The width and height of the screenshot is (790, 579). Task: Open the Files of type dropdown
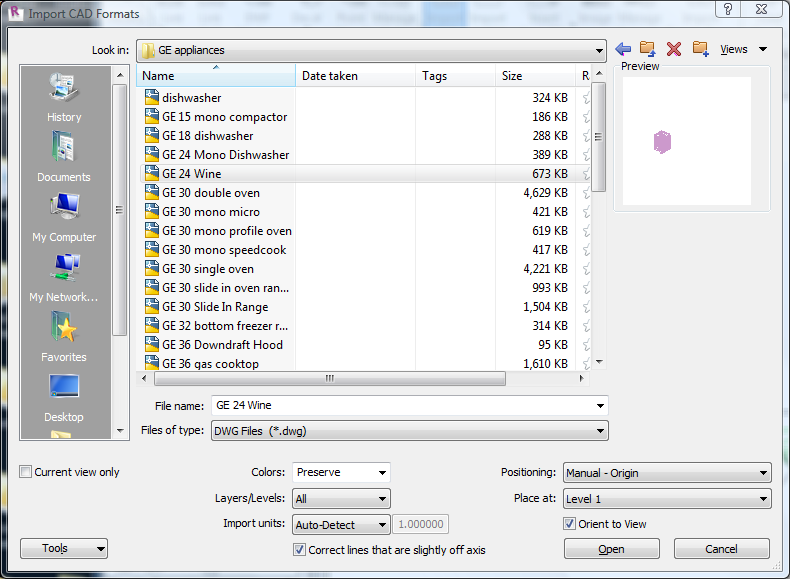[410, 431]
